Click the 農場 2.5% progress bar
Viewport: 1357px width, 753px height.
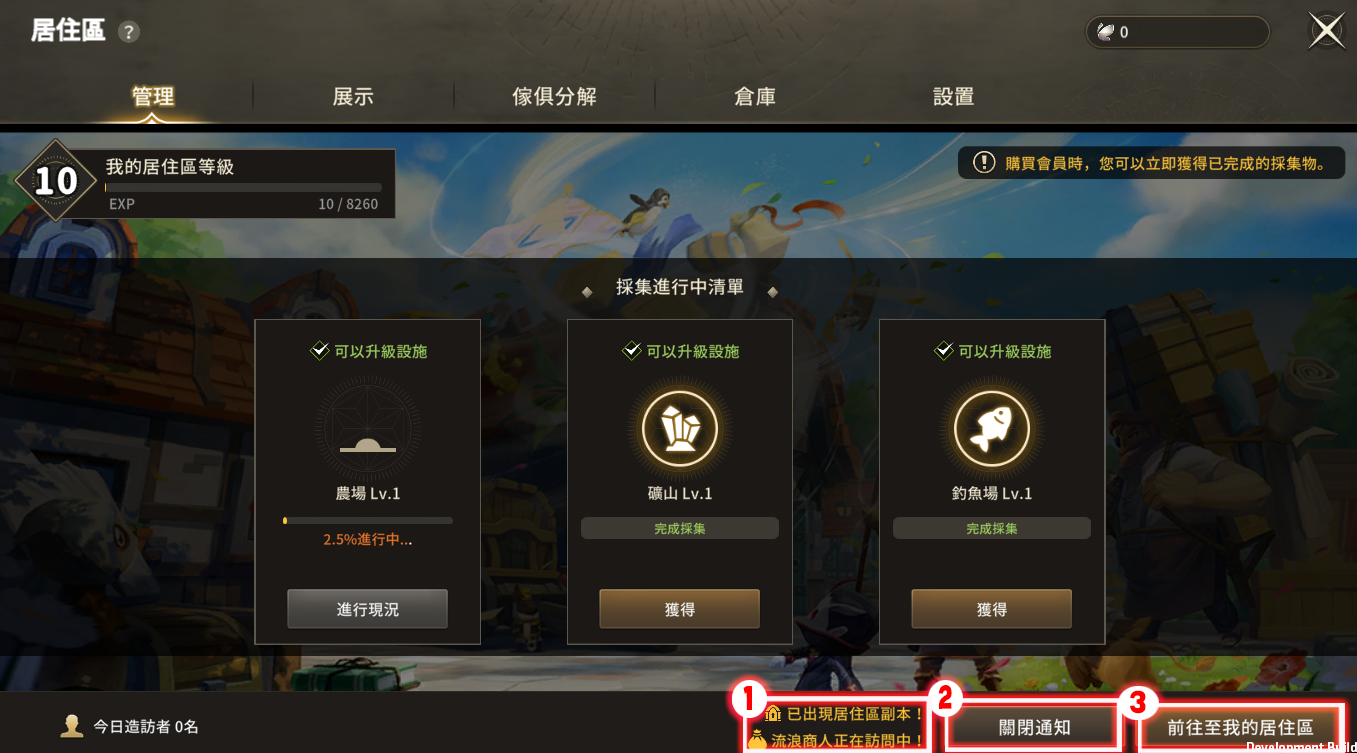tap(368, 521)
